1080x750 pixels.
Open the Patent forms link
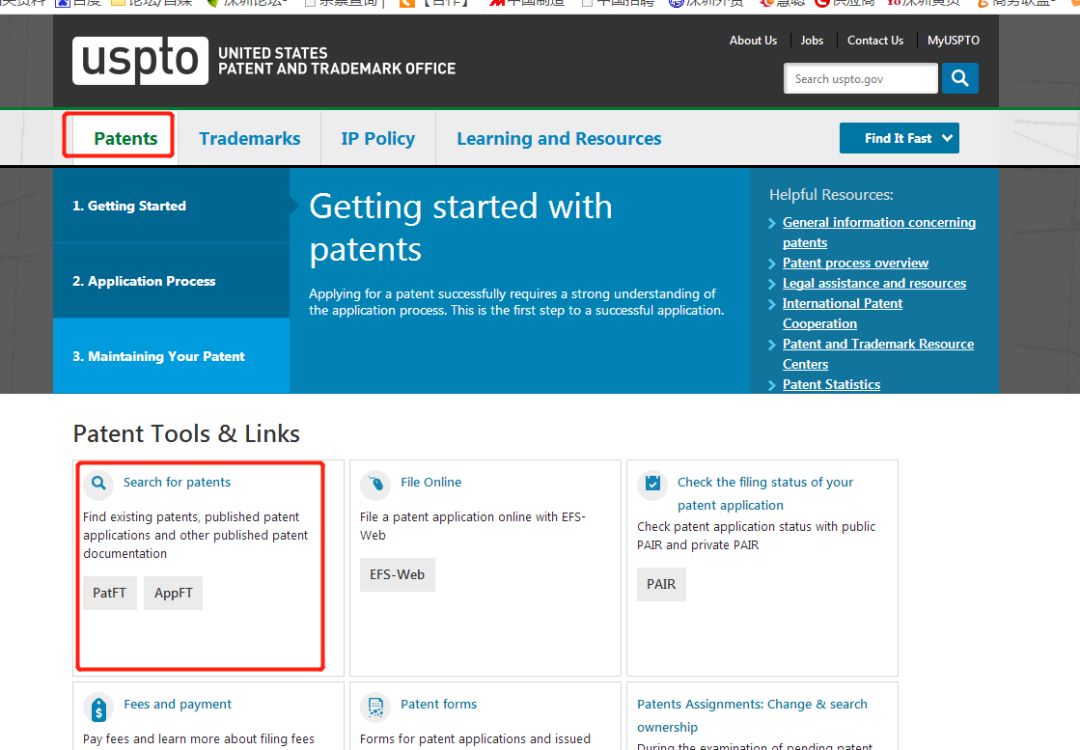coord(439,704)
